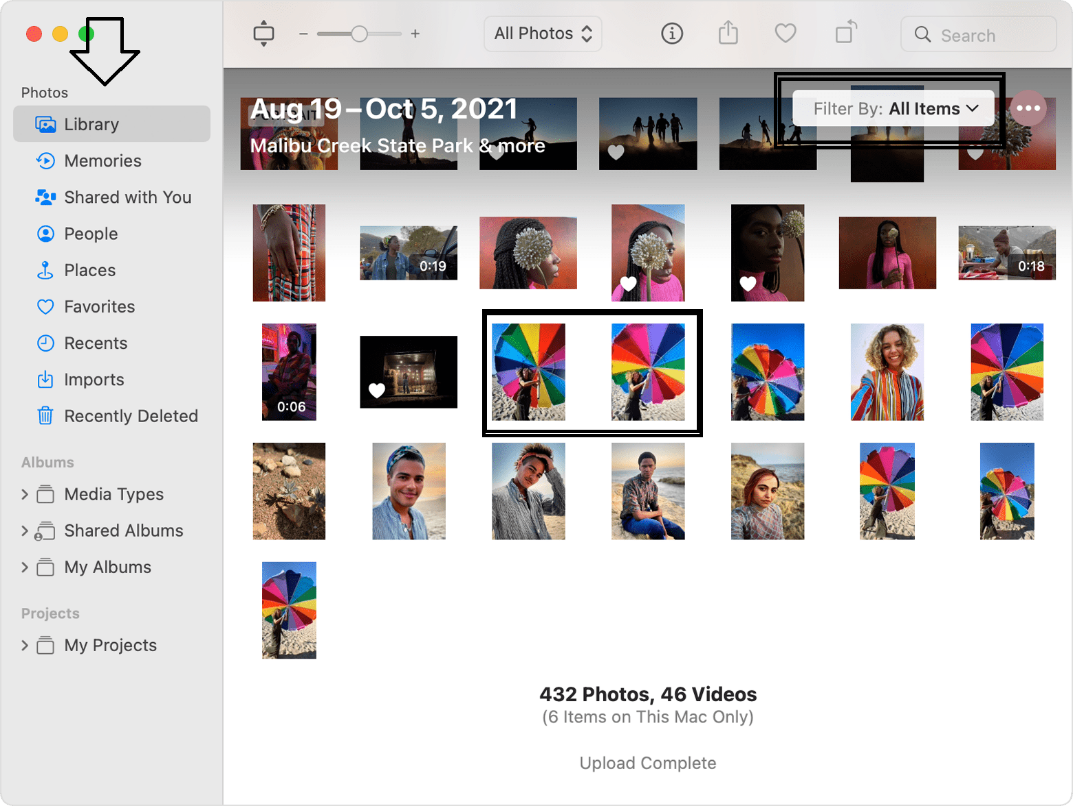Toggle the heart on the dark storefront photo

[x=377, y=392]
